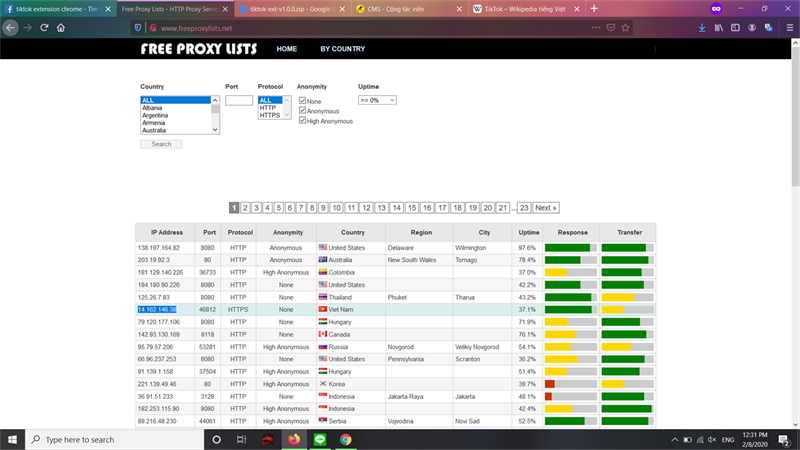
Task: Open the Windows Start button
Action: [x=12, y=439]
